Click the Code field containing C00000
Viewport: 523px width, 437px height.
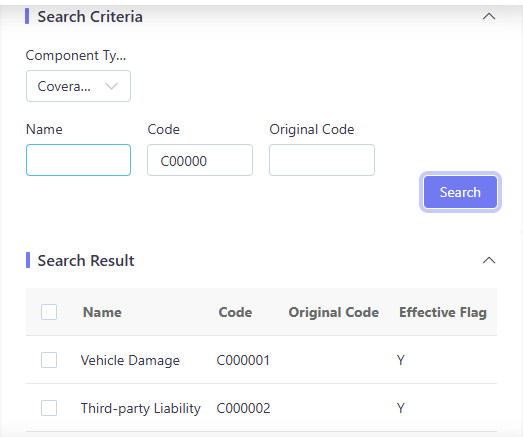coord(200,160)
